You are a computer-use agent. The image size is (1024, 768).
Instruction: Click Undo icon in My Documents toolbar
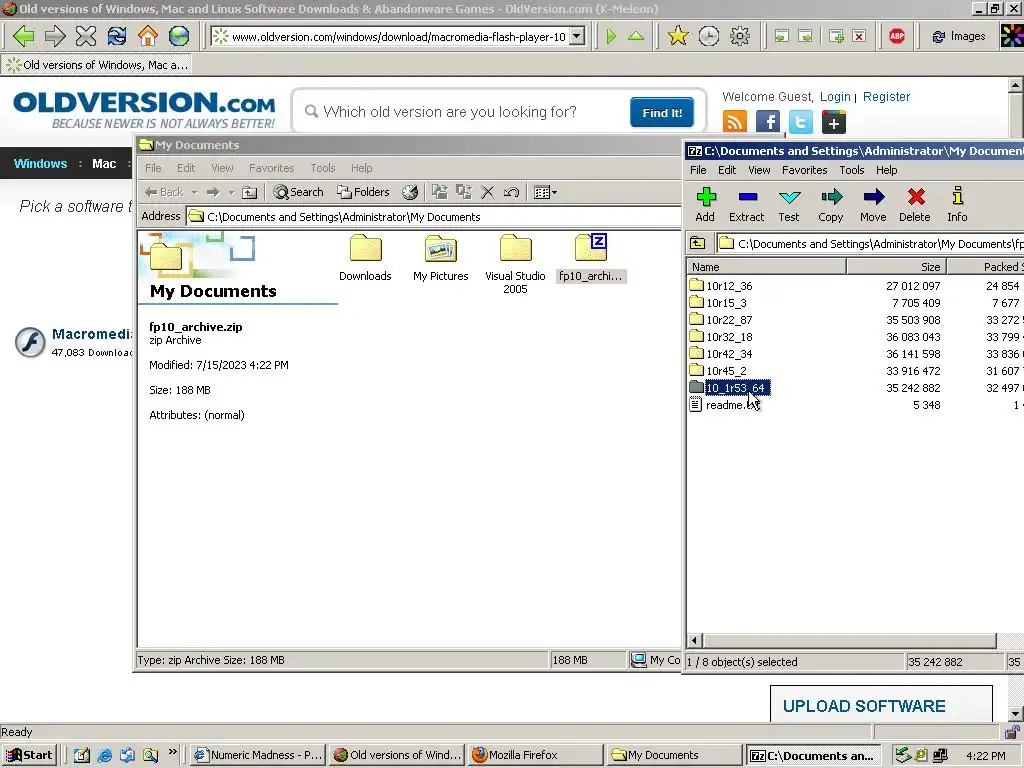click(x=511, y=192)
